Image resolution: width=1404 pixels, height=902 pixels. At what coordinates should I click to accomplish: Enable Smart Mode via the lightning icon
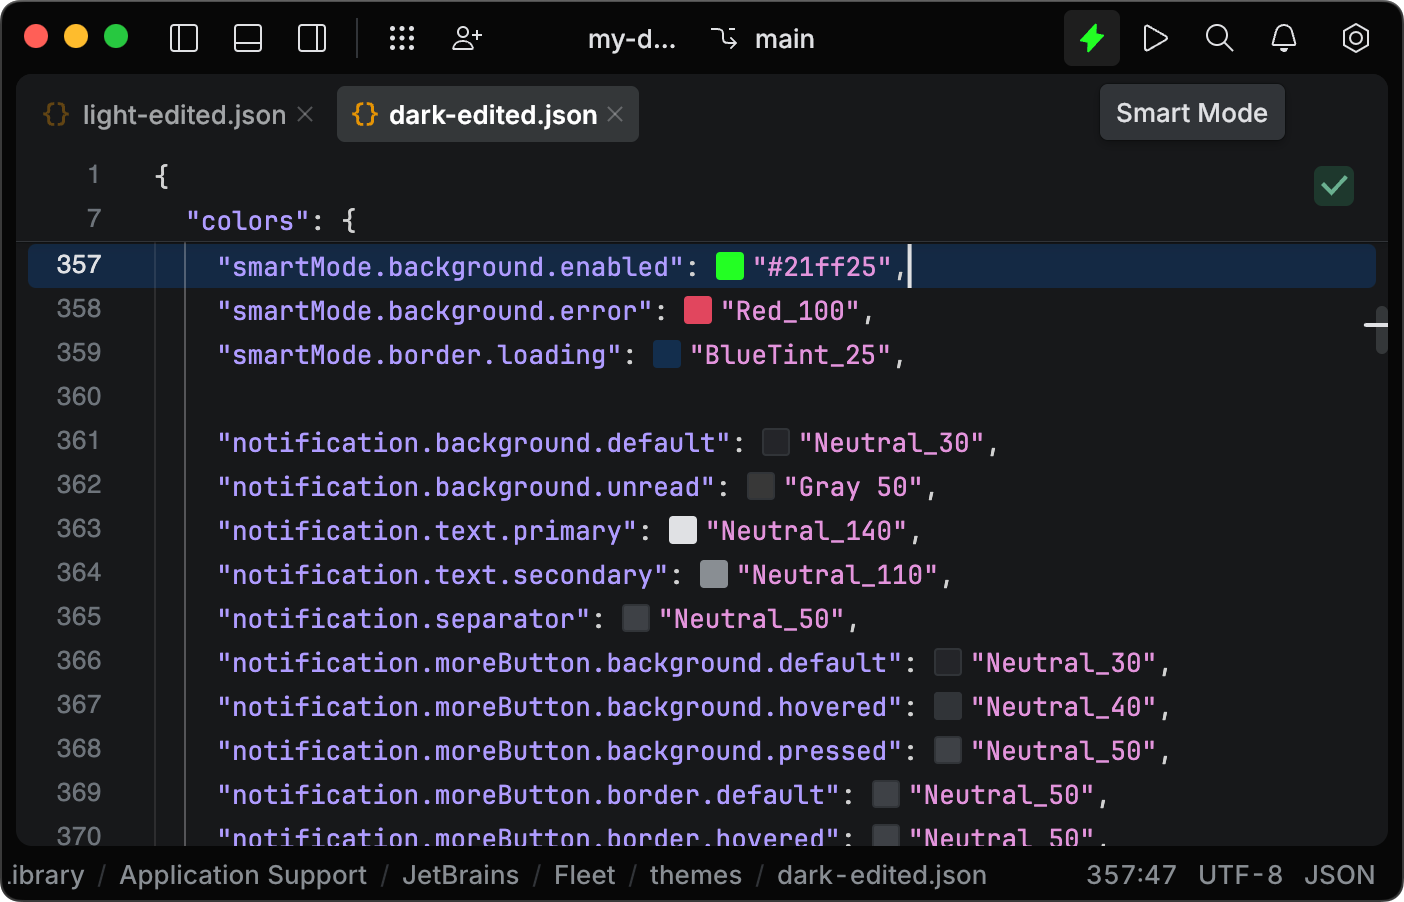click(1091, 38)
